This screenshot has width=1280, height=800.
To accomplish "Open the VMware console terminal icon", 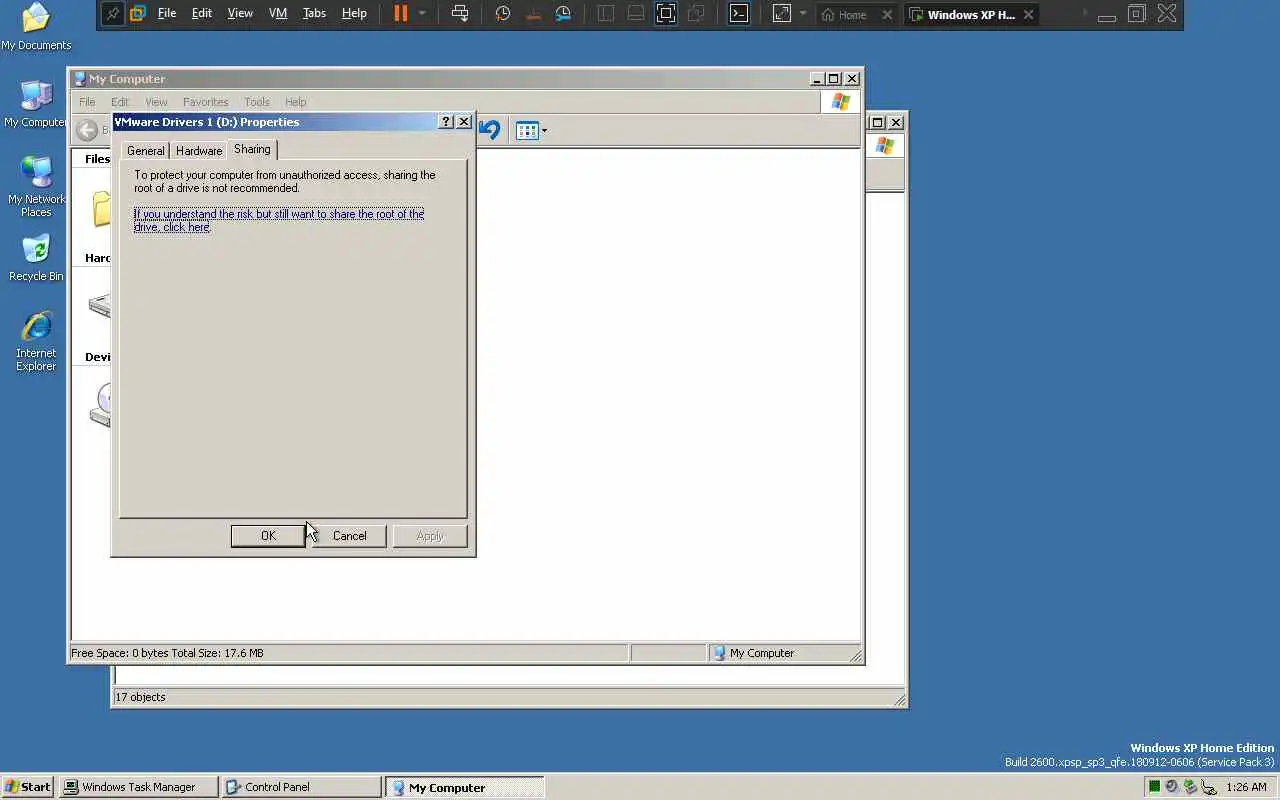I will coord(739,14).
